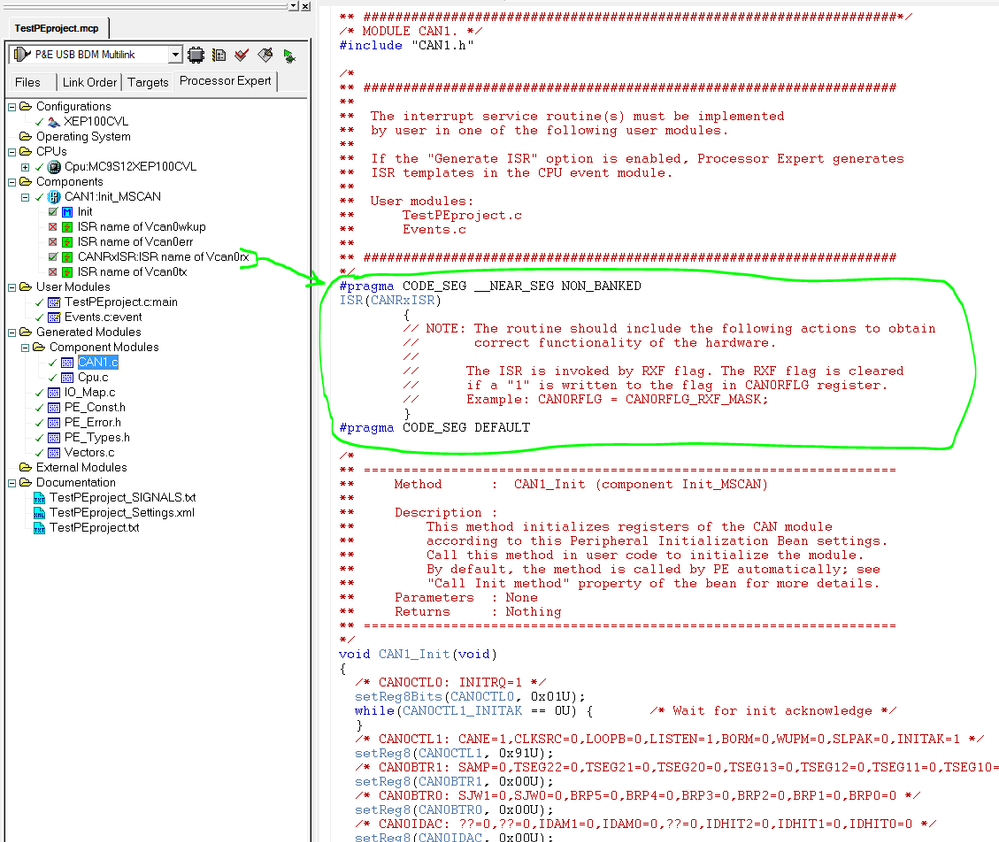
Task: Click the PE_Const.h file icon
Action: [x=54, y=408]
